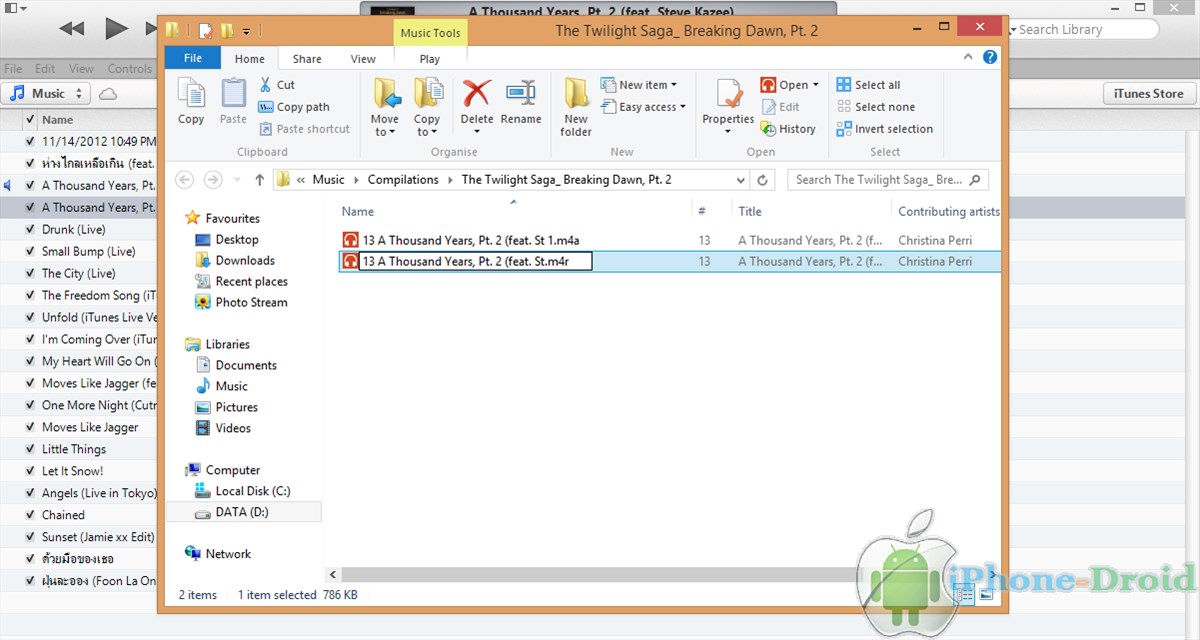Expand the Delete dropdown arrow
Viewport: 1200px width, 640px height.
477,131
